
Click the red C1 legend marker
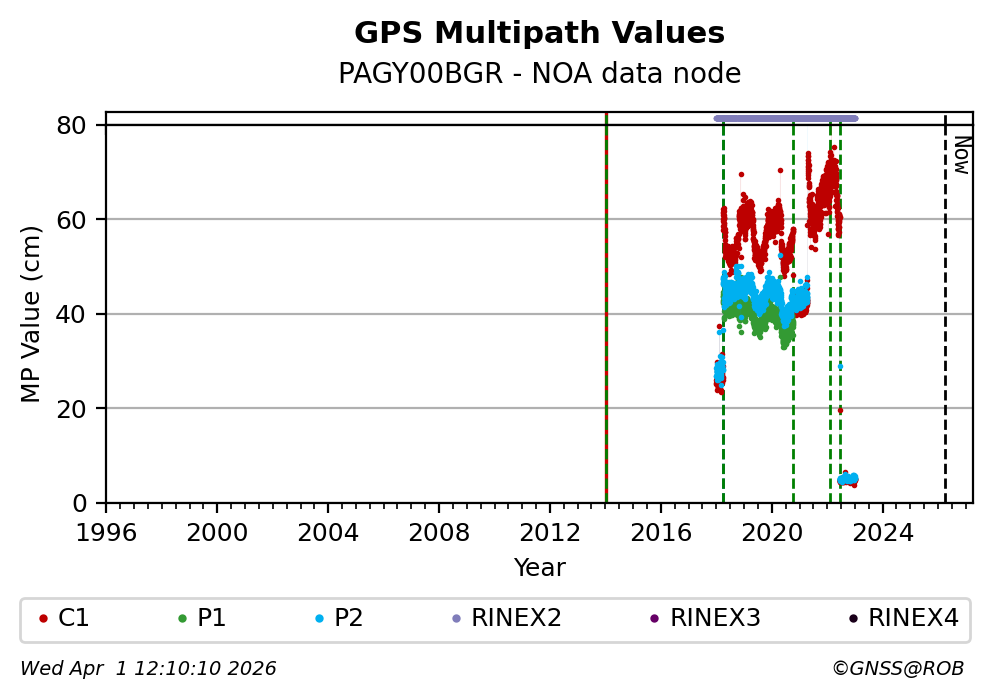tap(43, 619)
